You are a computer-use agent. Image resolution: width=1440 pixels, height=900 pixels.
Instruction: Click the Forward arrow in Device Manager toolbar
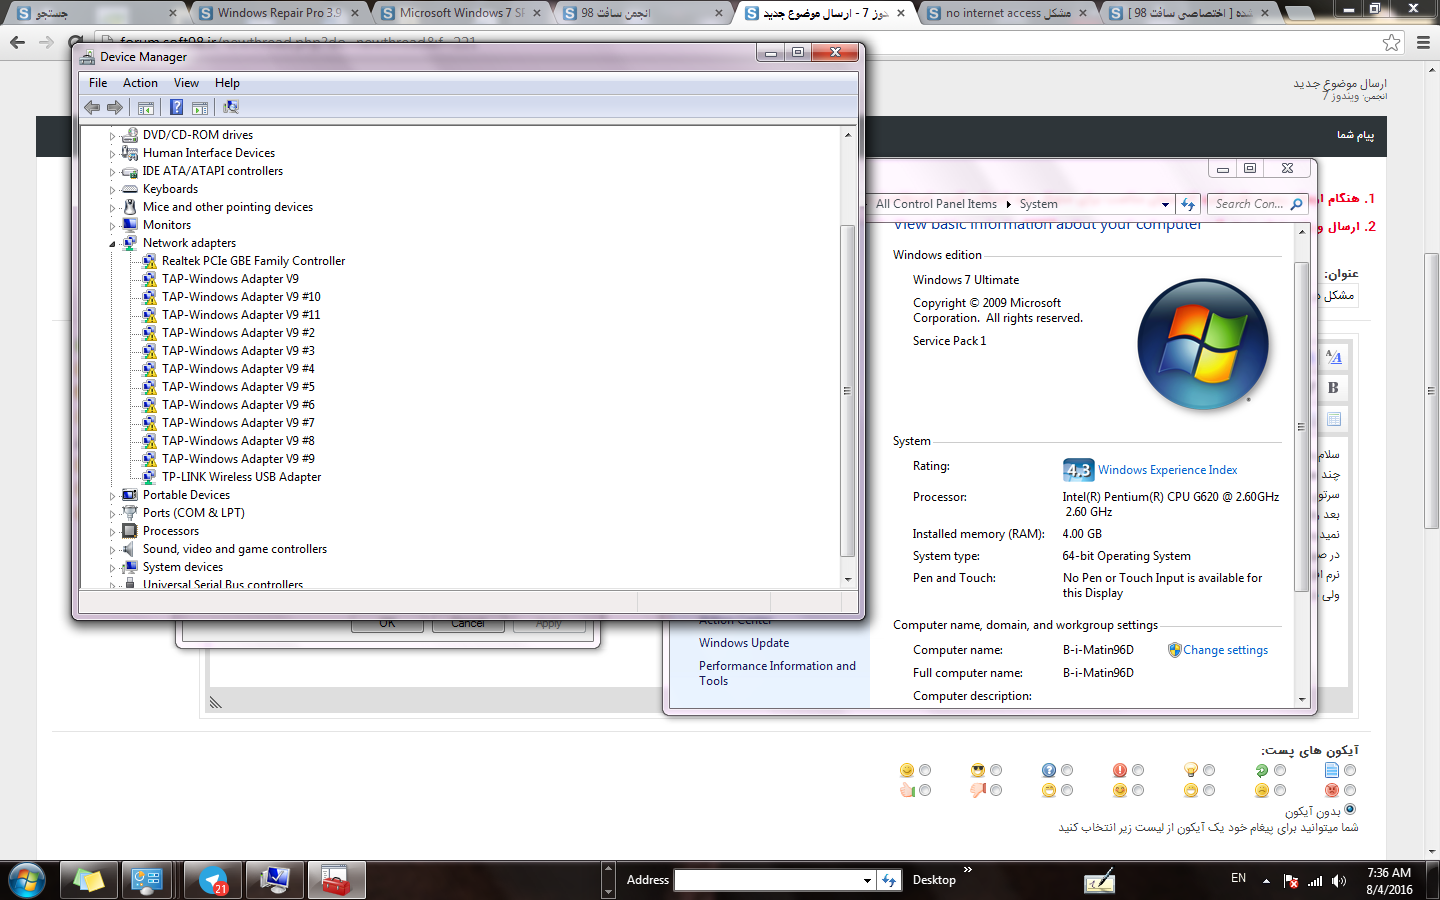pyautogui.click(x=115, y=107)
